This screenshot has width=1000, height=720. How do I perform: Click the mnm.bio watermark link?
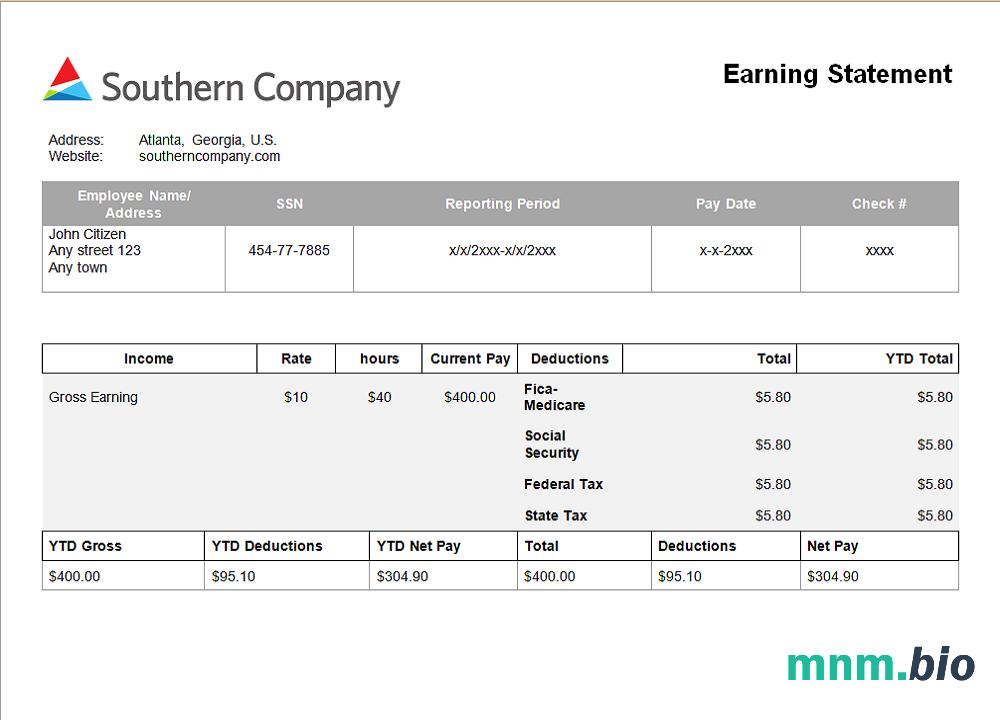click(x=880, y=664)
